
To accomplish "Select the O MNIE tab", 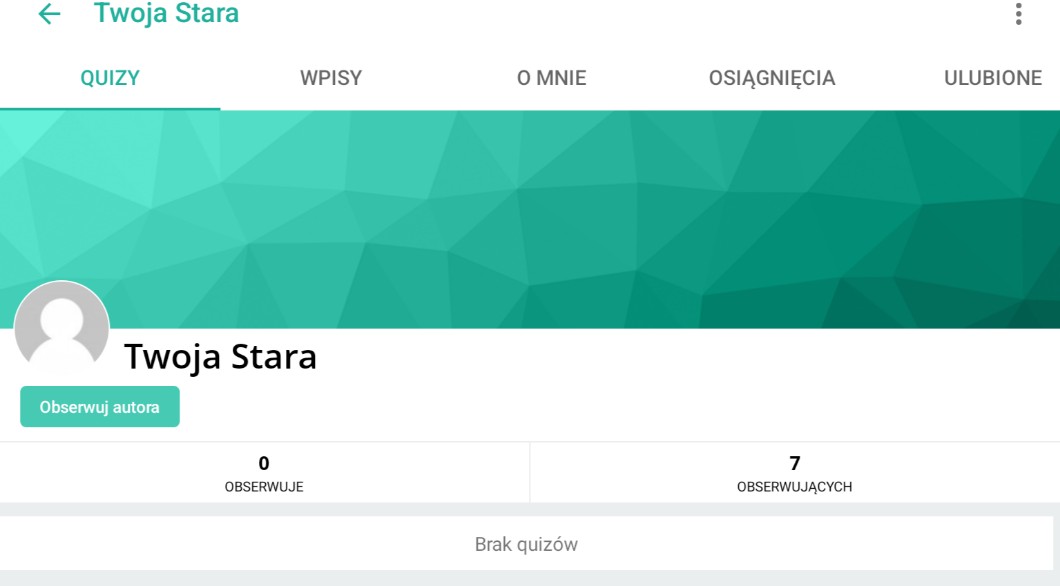I will pyautogui.click(x=551, y=78).
